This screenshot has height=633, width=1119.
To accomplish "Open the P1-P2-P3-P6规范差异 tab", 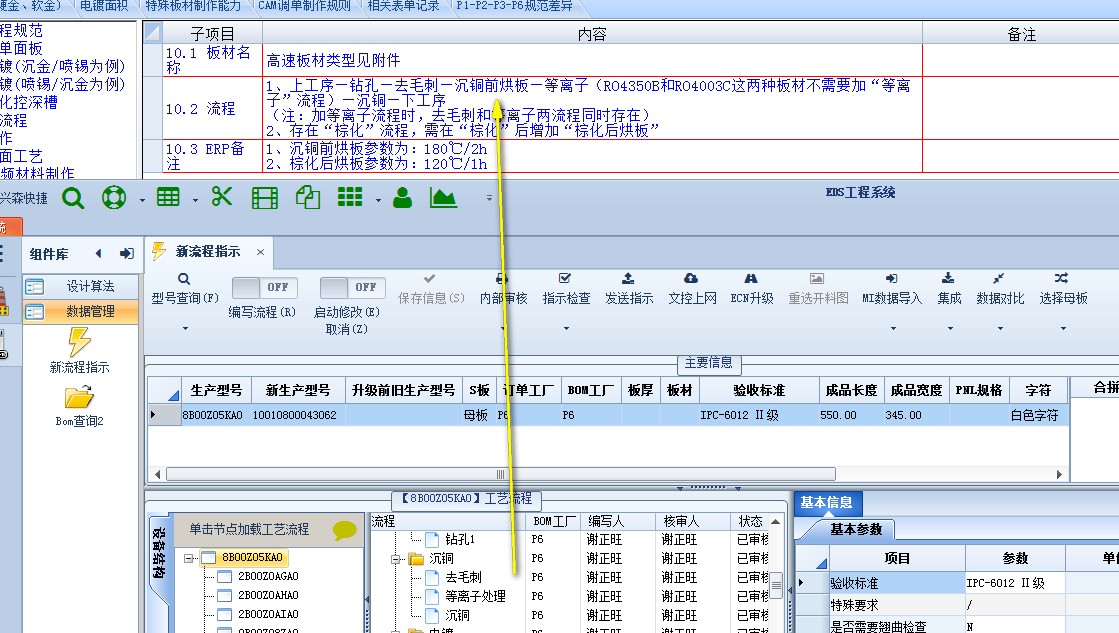I will pyautogui.click(x=514, y=6).
